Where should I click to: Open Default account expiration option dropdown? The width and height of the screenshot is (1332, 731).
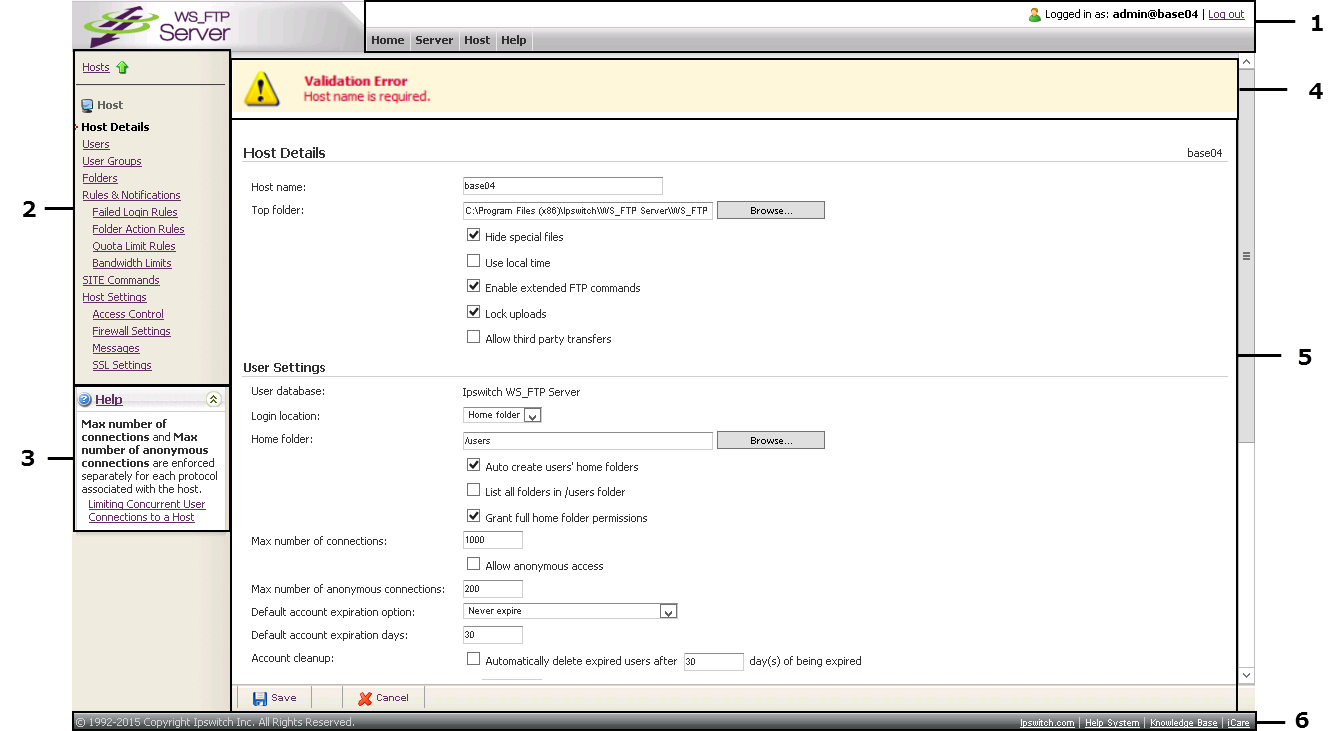point(669,611)
